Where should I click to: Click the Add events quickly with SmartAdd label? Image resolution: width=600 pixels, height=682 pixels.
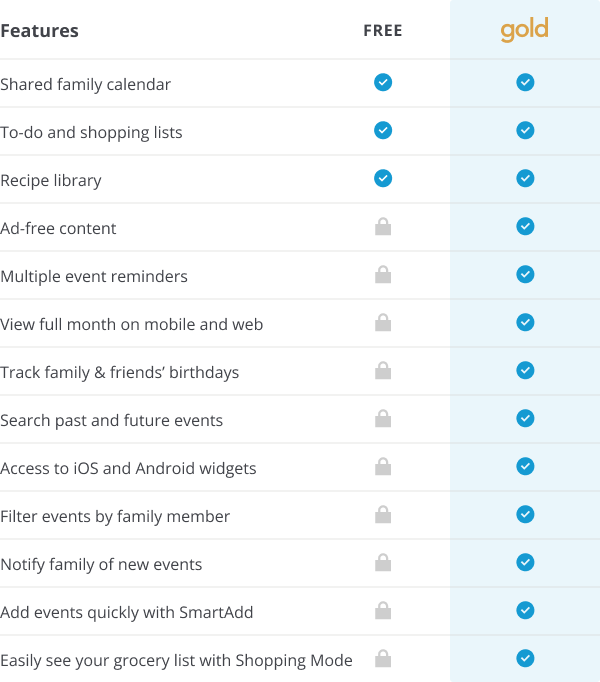point(127,612)
